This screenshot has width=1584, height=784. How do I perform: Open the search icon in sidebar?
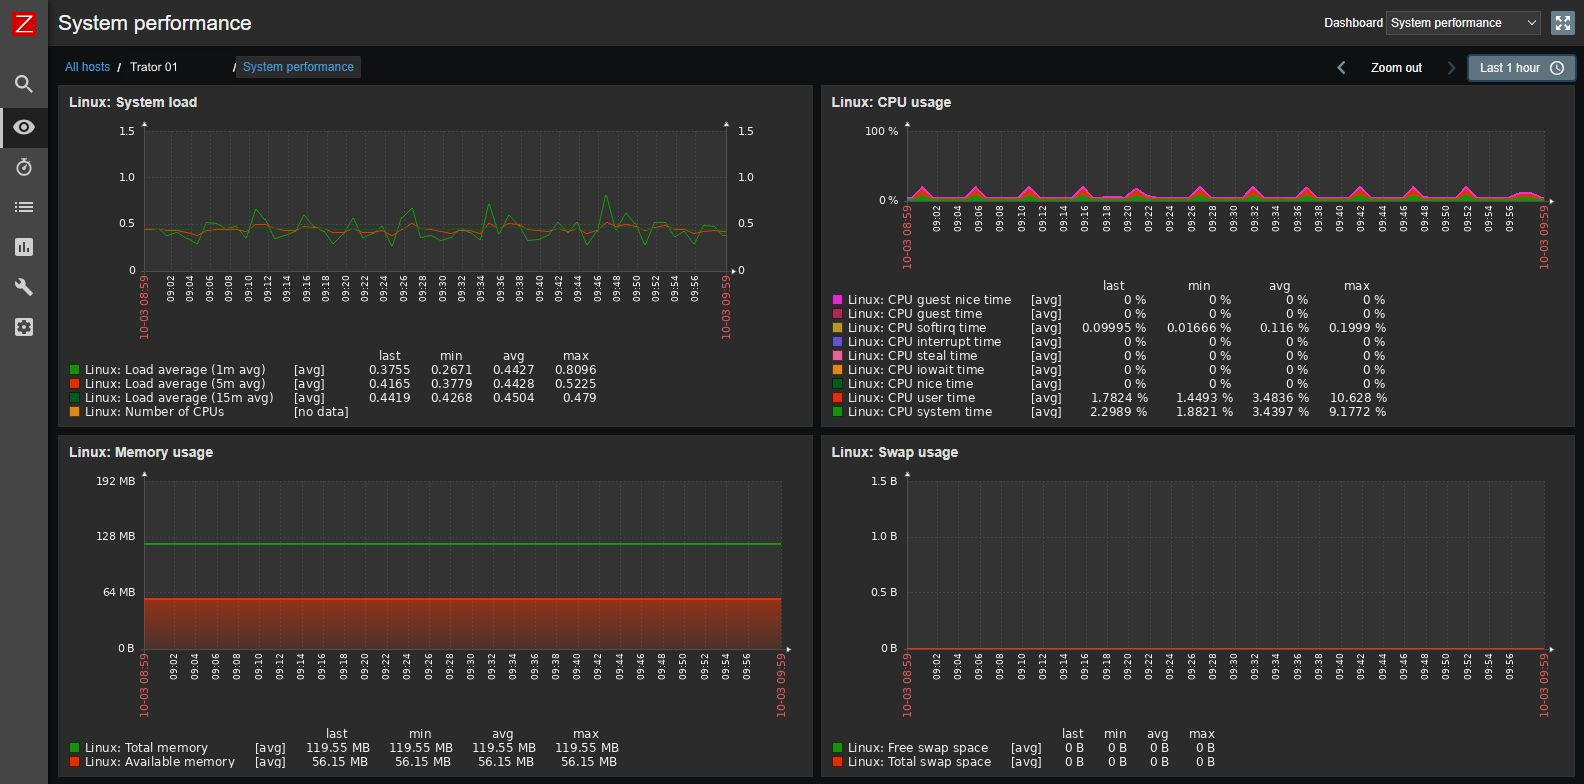click(x=24, y=84)
